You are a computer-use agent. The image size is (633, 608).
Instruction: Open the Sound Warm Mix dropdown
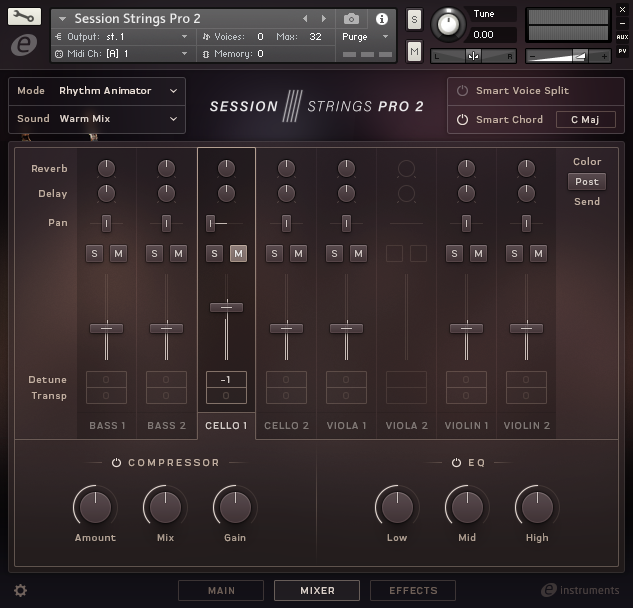point(97,119)
